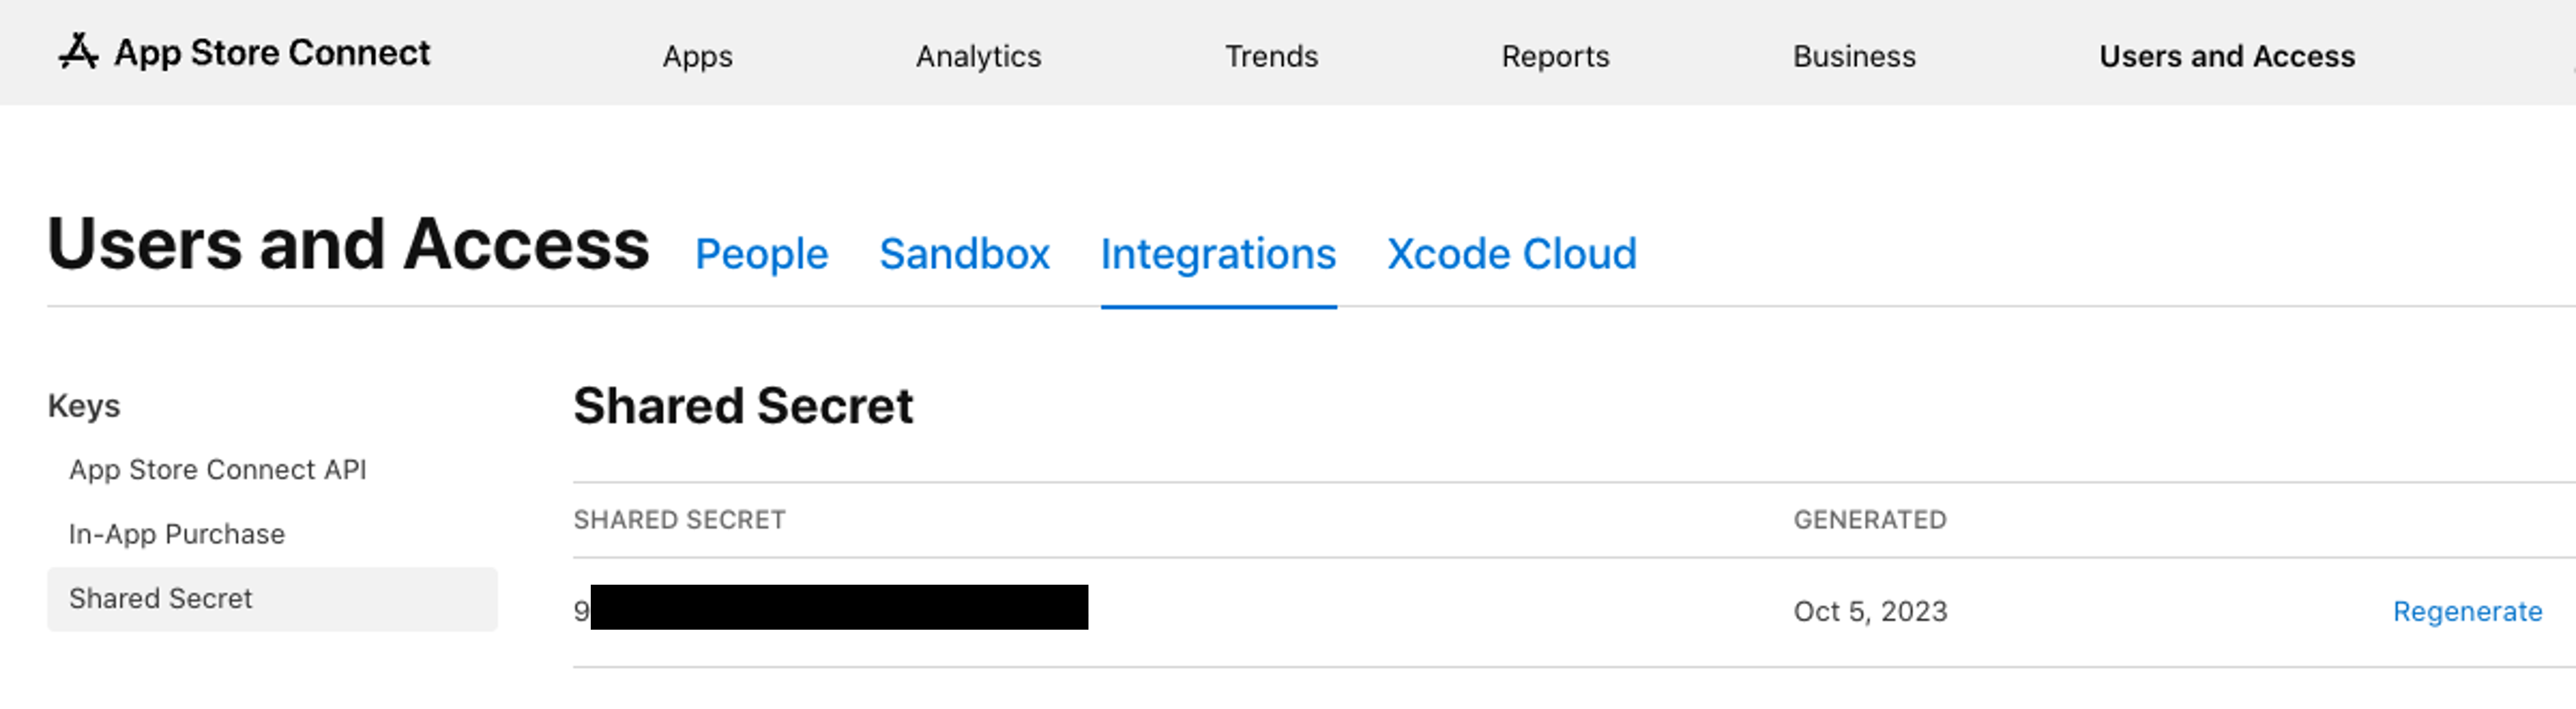
Task: Click the GENERATED column header
Action: pos(1869,520)
